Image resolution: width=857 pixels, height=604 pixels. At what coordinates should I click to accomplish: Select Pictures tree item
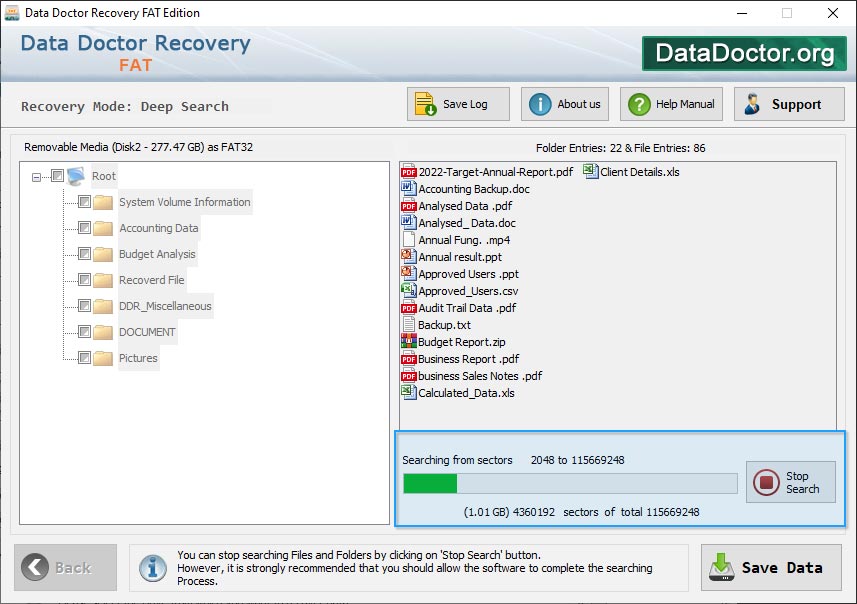point(138,358)
